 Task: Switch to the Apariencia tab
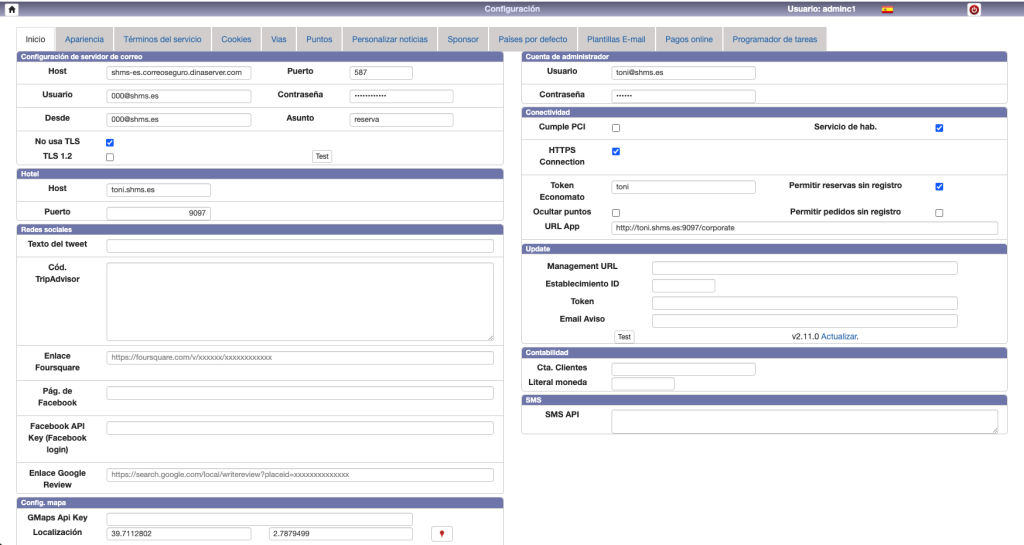(x=84, y=40)
